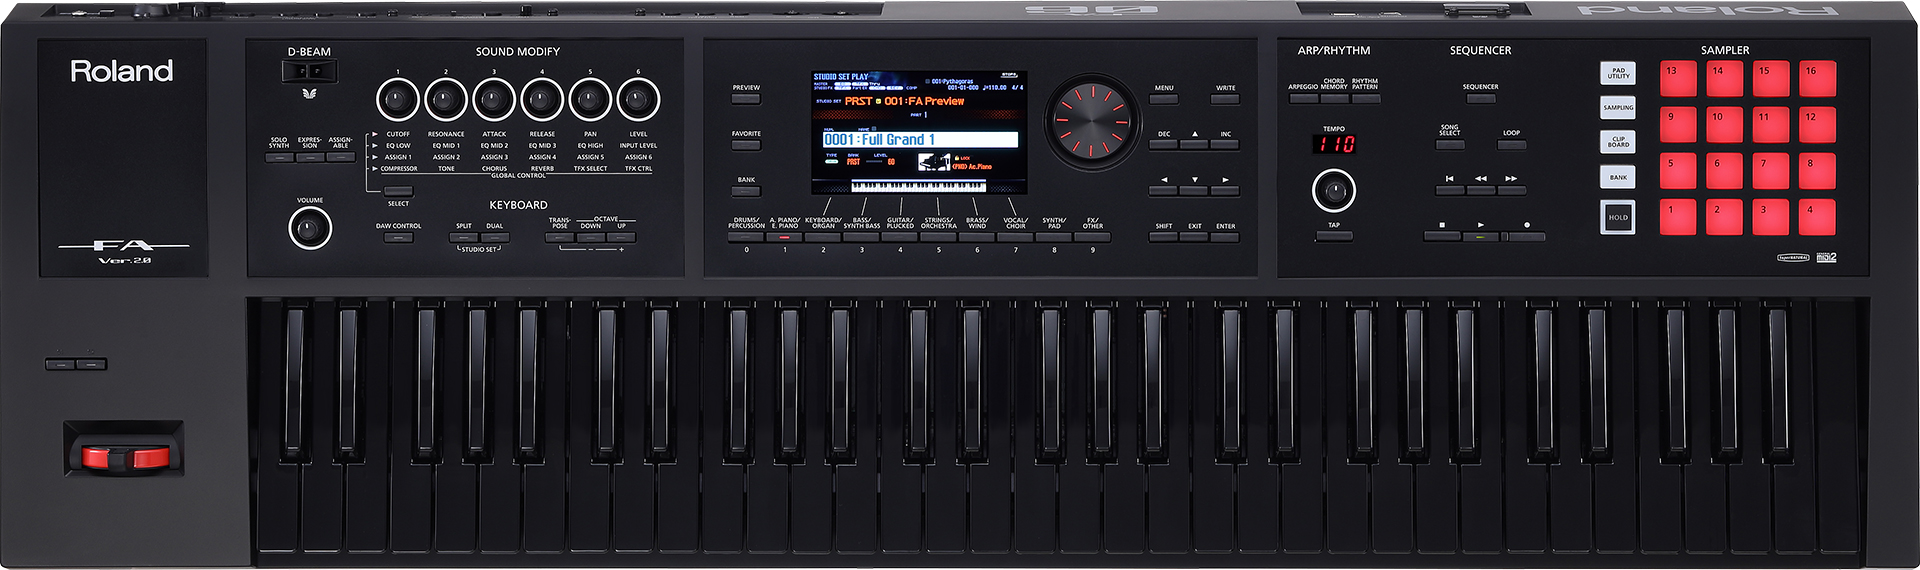Tap sampler pad 4

click(x=1818, y=217)
